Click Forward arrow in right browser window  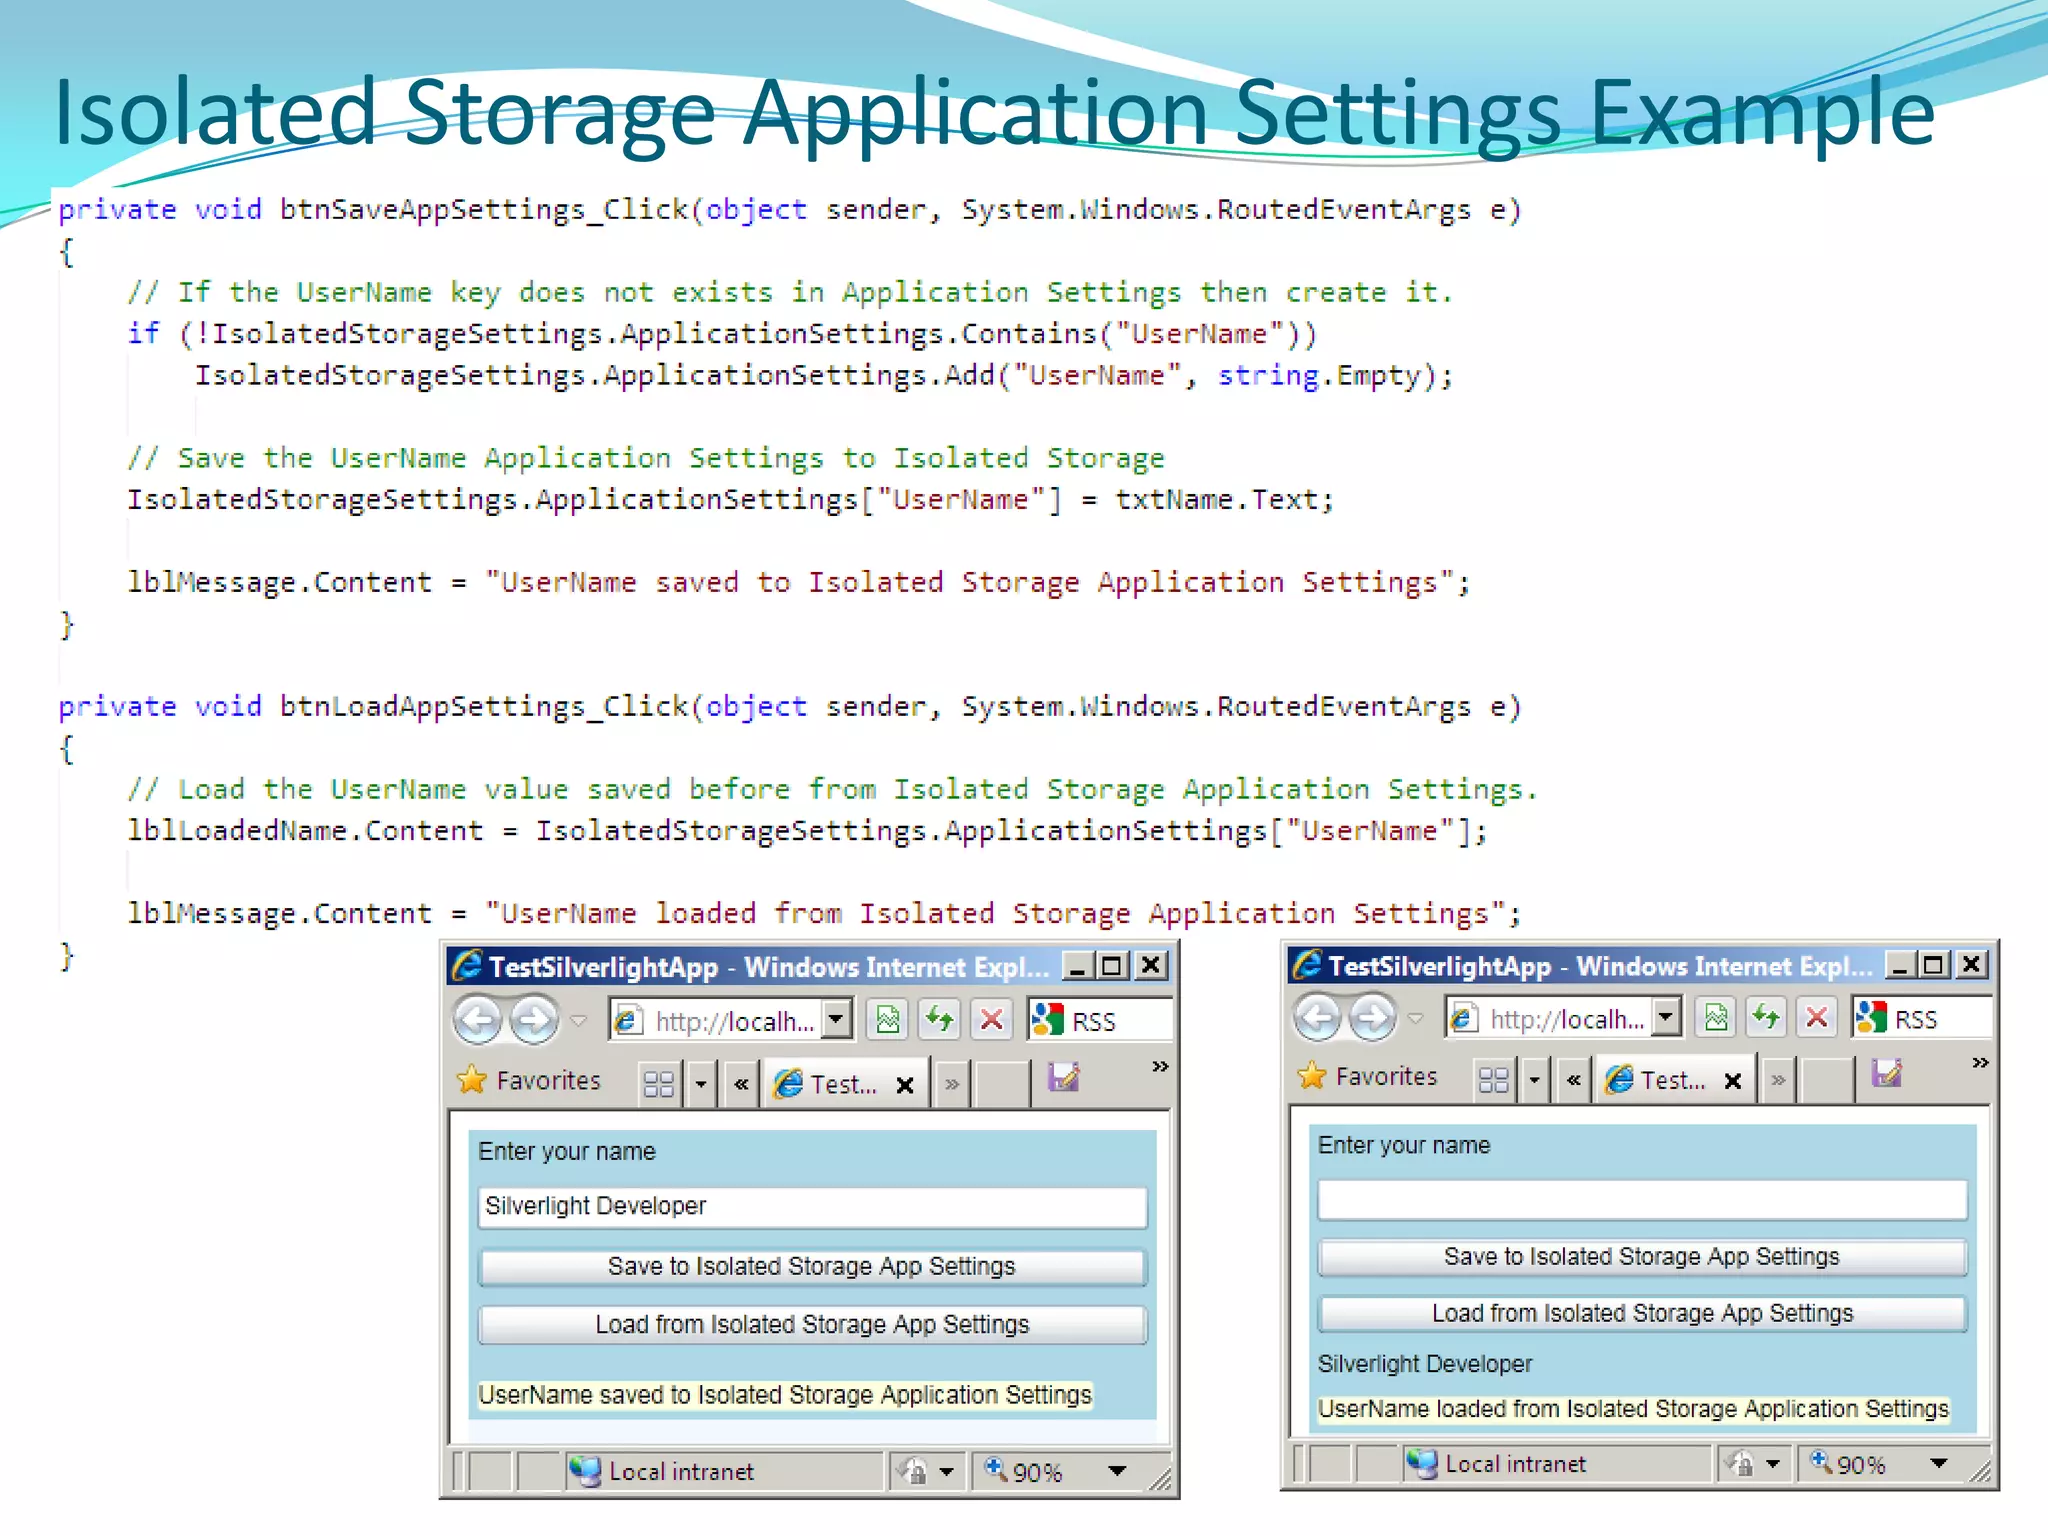(1373, 1018)
